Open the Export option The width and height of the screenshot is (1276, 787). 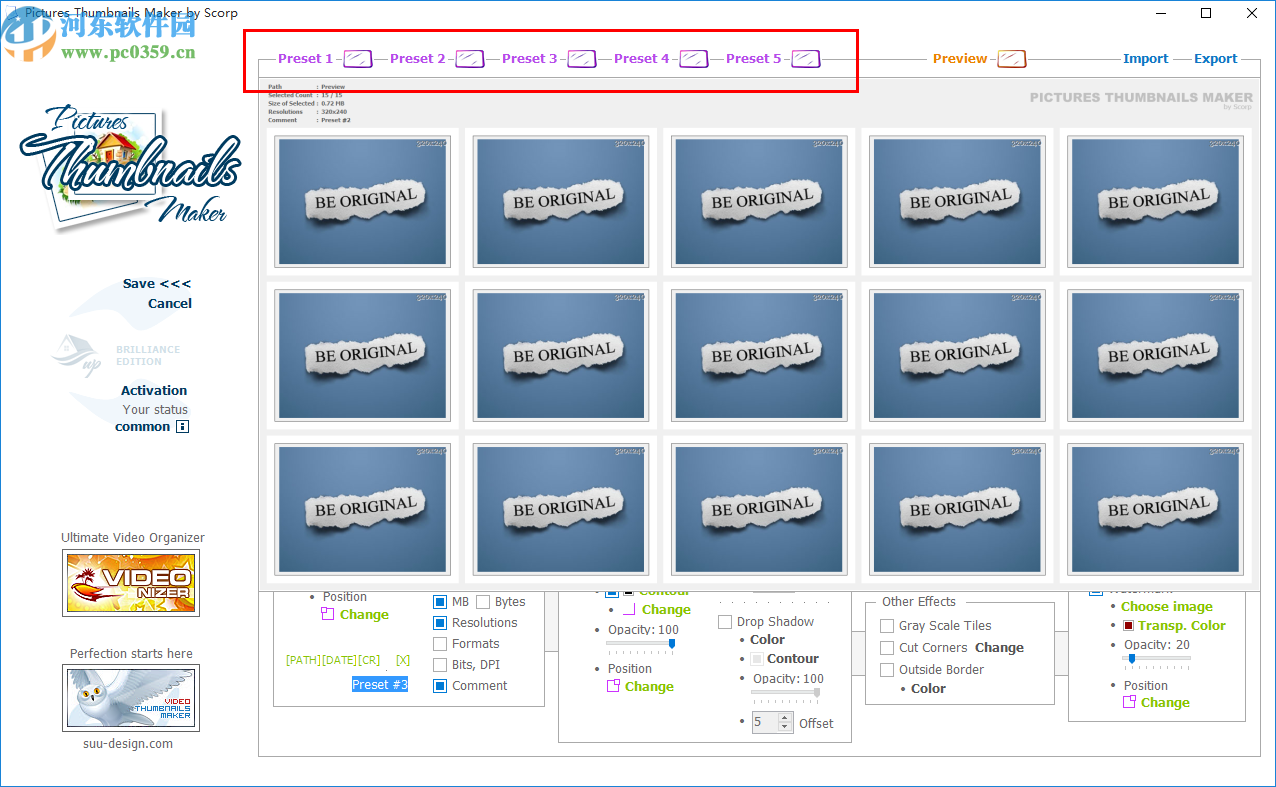(x=1216, y=58)
